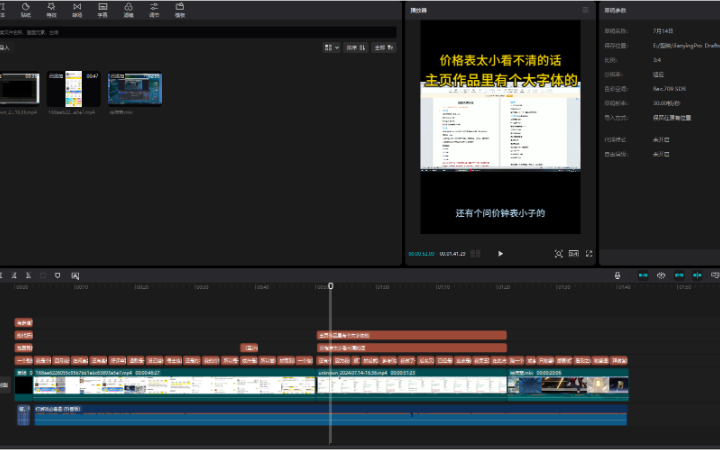Select the dark screen-recording .mp4 thumbnail
Image resolution: width=720 pixels, height=450 pixels.
[19, 88]
